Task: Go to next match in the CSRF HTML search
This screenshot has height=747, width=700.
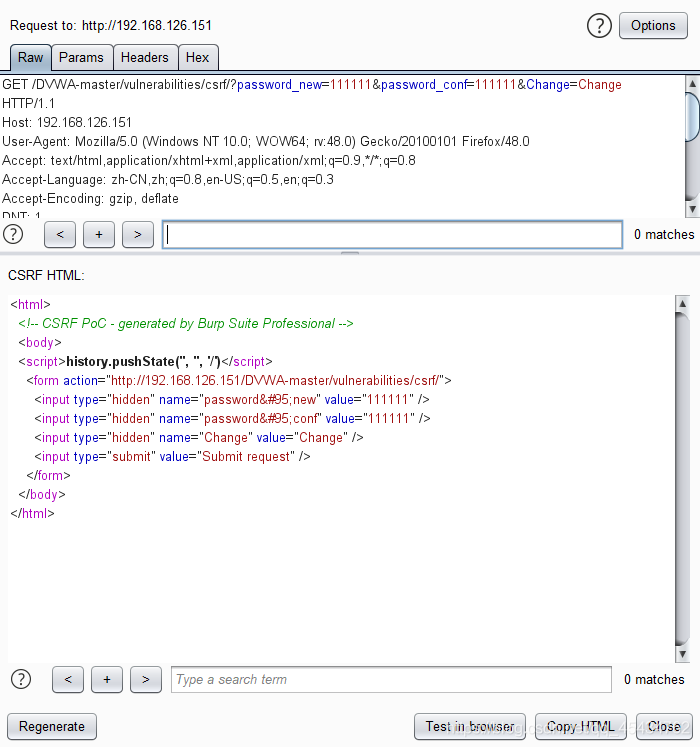Action: point(146,679)
